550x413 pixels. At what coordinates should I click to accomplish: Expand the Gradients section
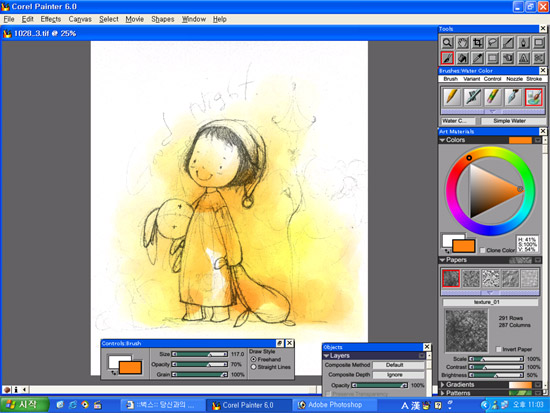pyautogui.click(x=443, y=385)
